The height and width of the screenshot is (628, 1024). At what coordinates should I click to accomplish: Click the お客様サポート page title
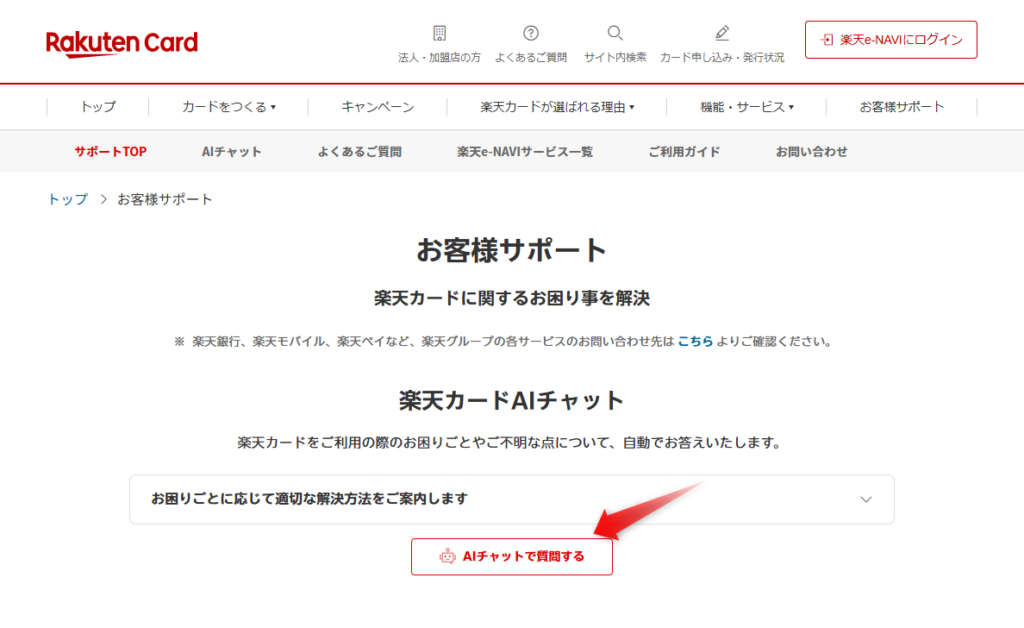(x=511, y=250)
